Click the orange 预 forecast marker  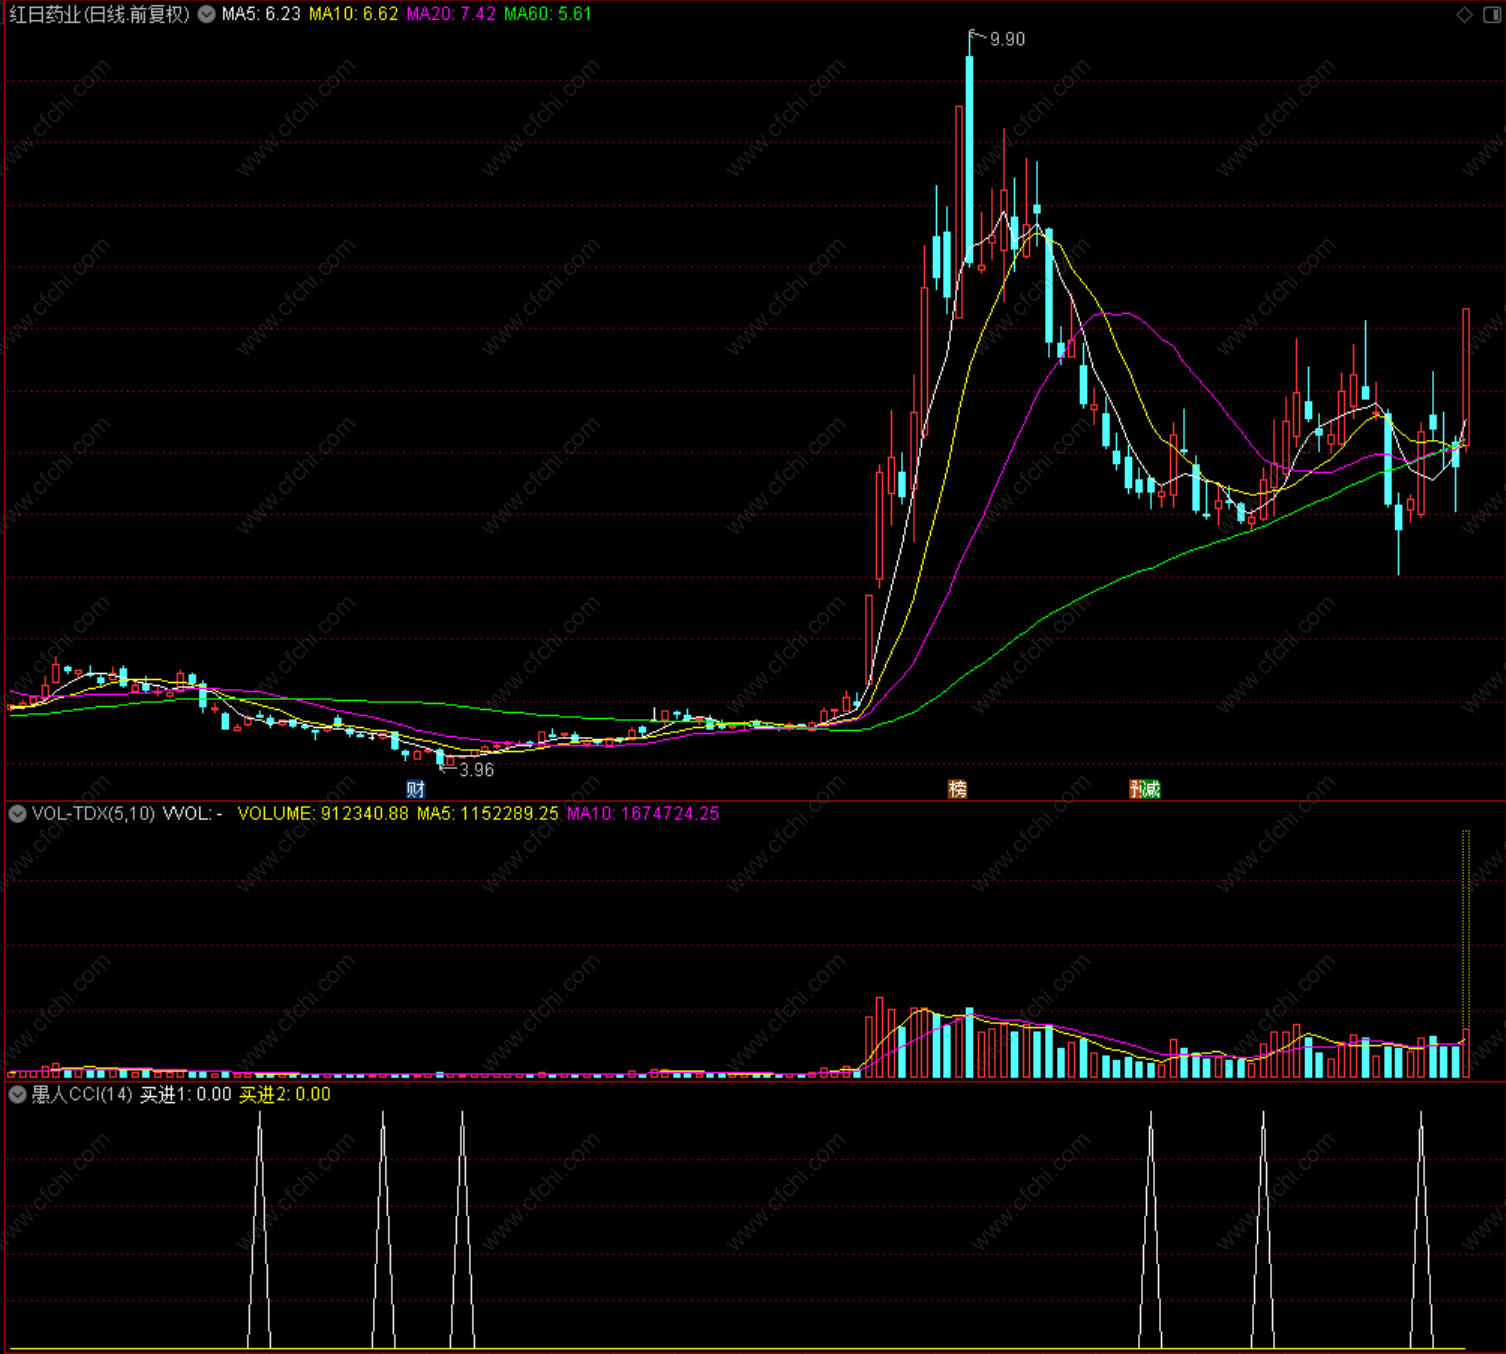tap(1136, 789)
